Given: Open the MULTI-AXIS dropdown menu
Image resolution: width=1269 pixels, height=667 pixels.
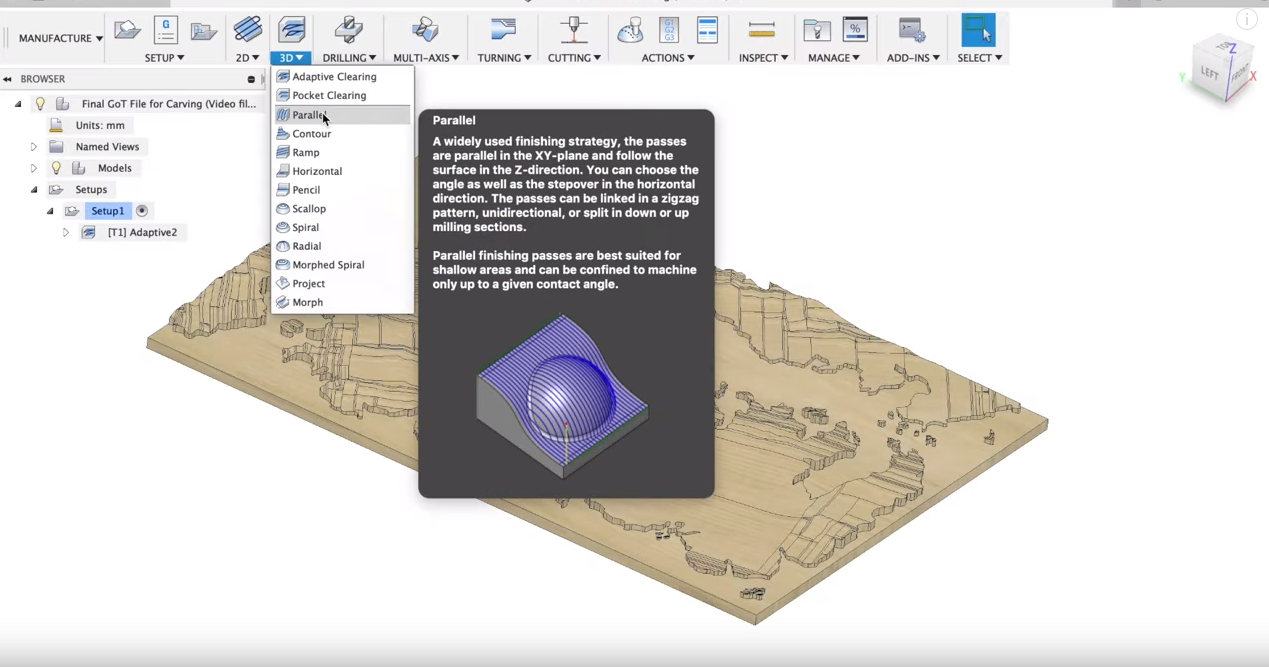Looking at the screenshot, I should pyautogui.click(x=426, y=58).
